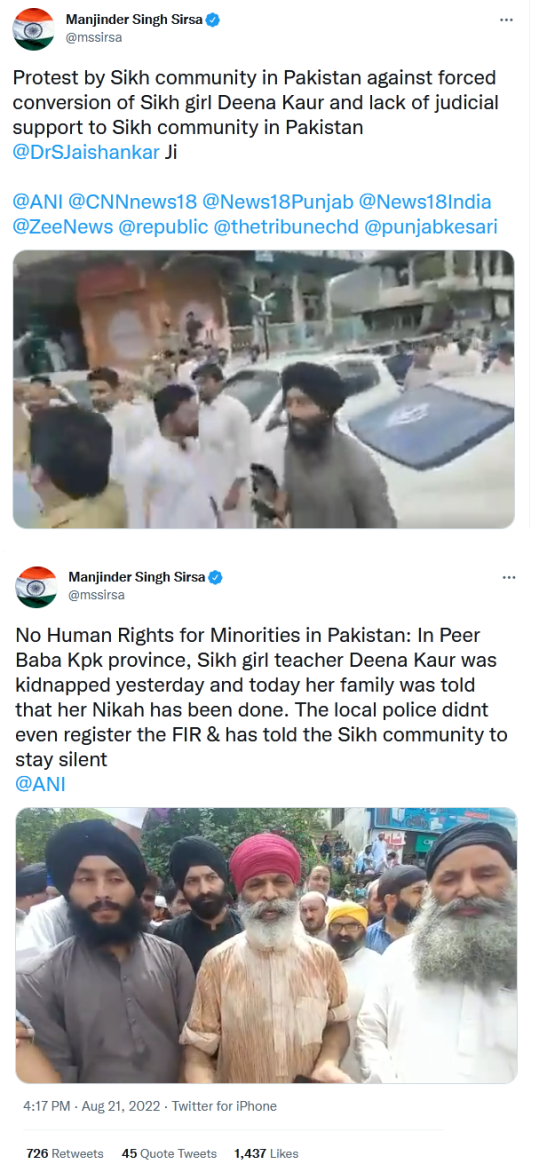
Task: Open the @punjabkesari mention
Action: [430, 226]
